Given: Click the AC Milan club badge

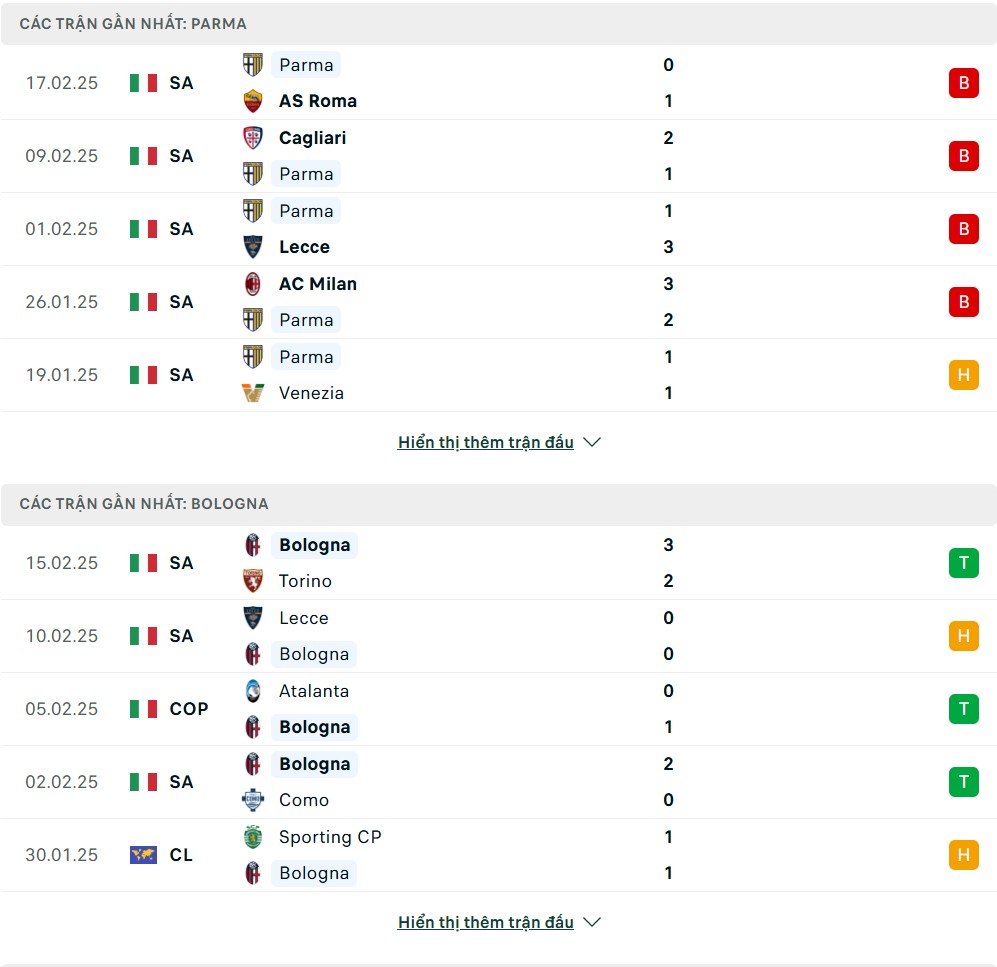Looking at the screenshot, I should (253, 284).
